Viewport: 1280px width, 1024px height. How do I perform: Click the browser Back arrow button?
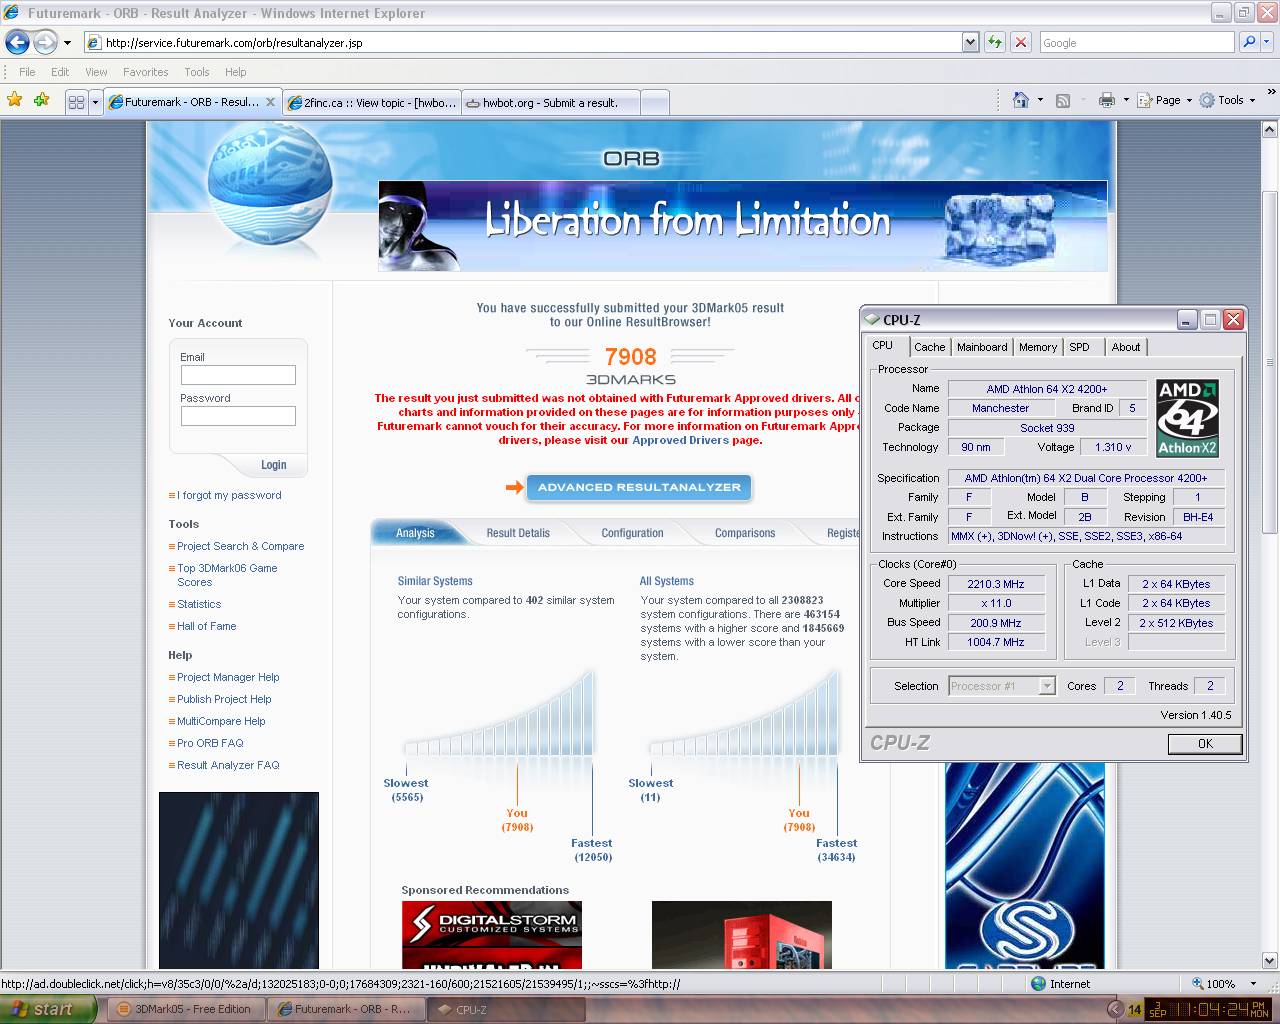[x=17, y=42]
